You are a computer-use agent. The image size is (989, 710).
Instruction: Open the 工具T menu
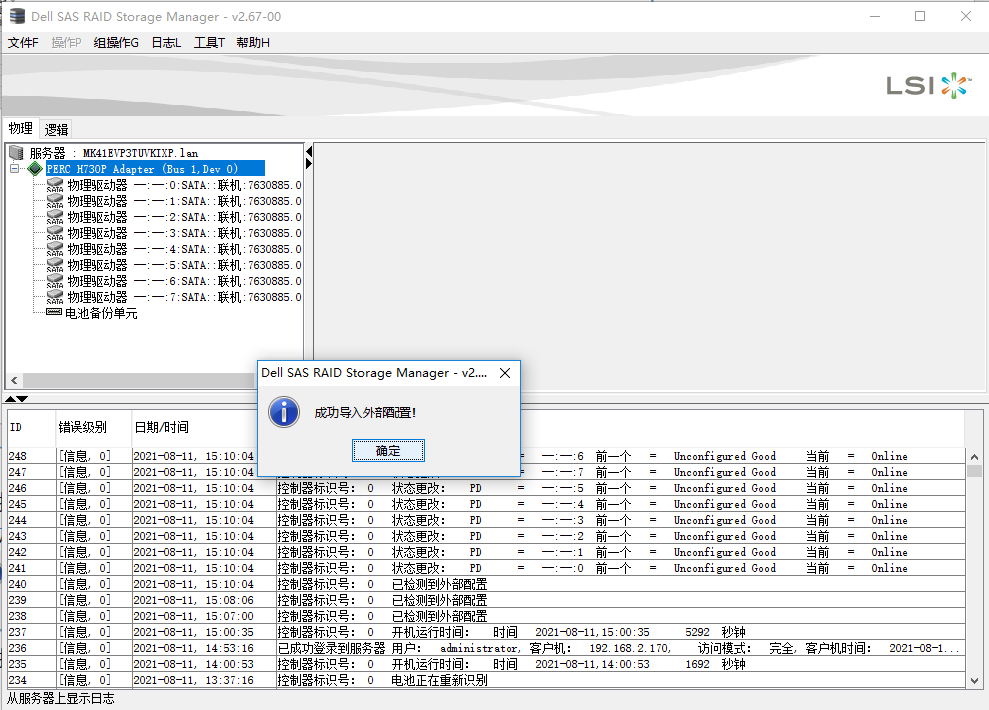tap(209, 43)
